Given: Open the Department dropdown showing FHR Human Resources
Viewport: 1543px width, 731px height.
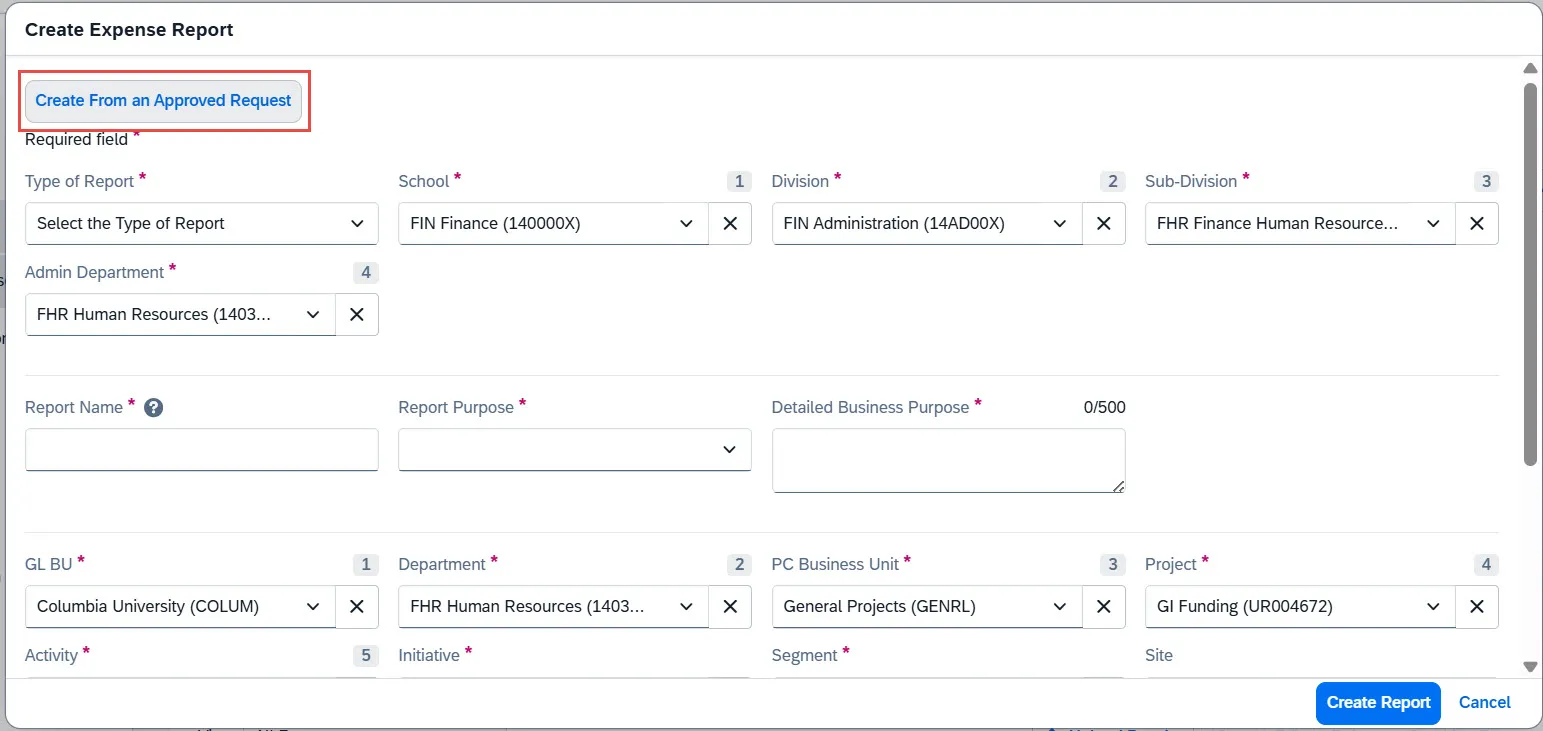Looking at the screenshot, I should click(x=553, y=606).
